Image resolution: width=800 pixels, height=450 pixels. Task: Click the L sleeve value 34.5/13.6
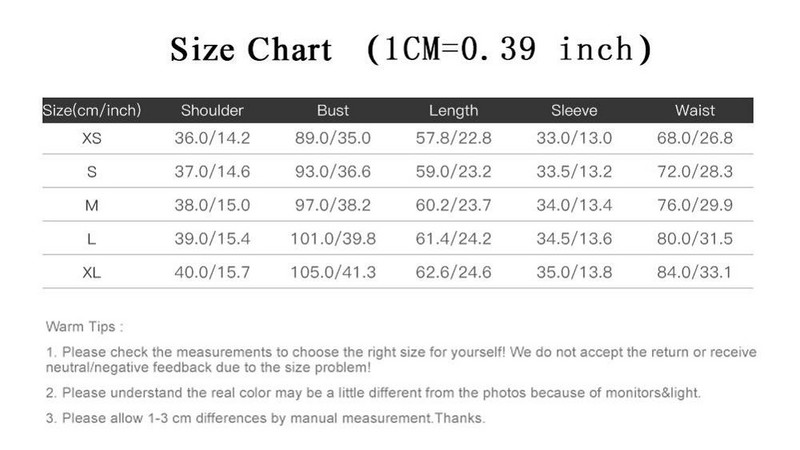[x=574, y=239]
